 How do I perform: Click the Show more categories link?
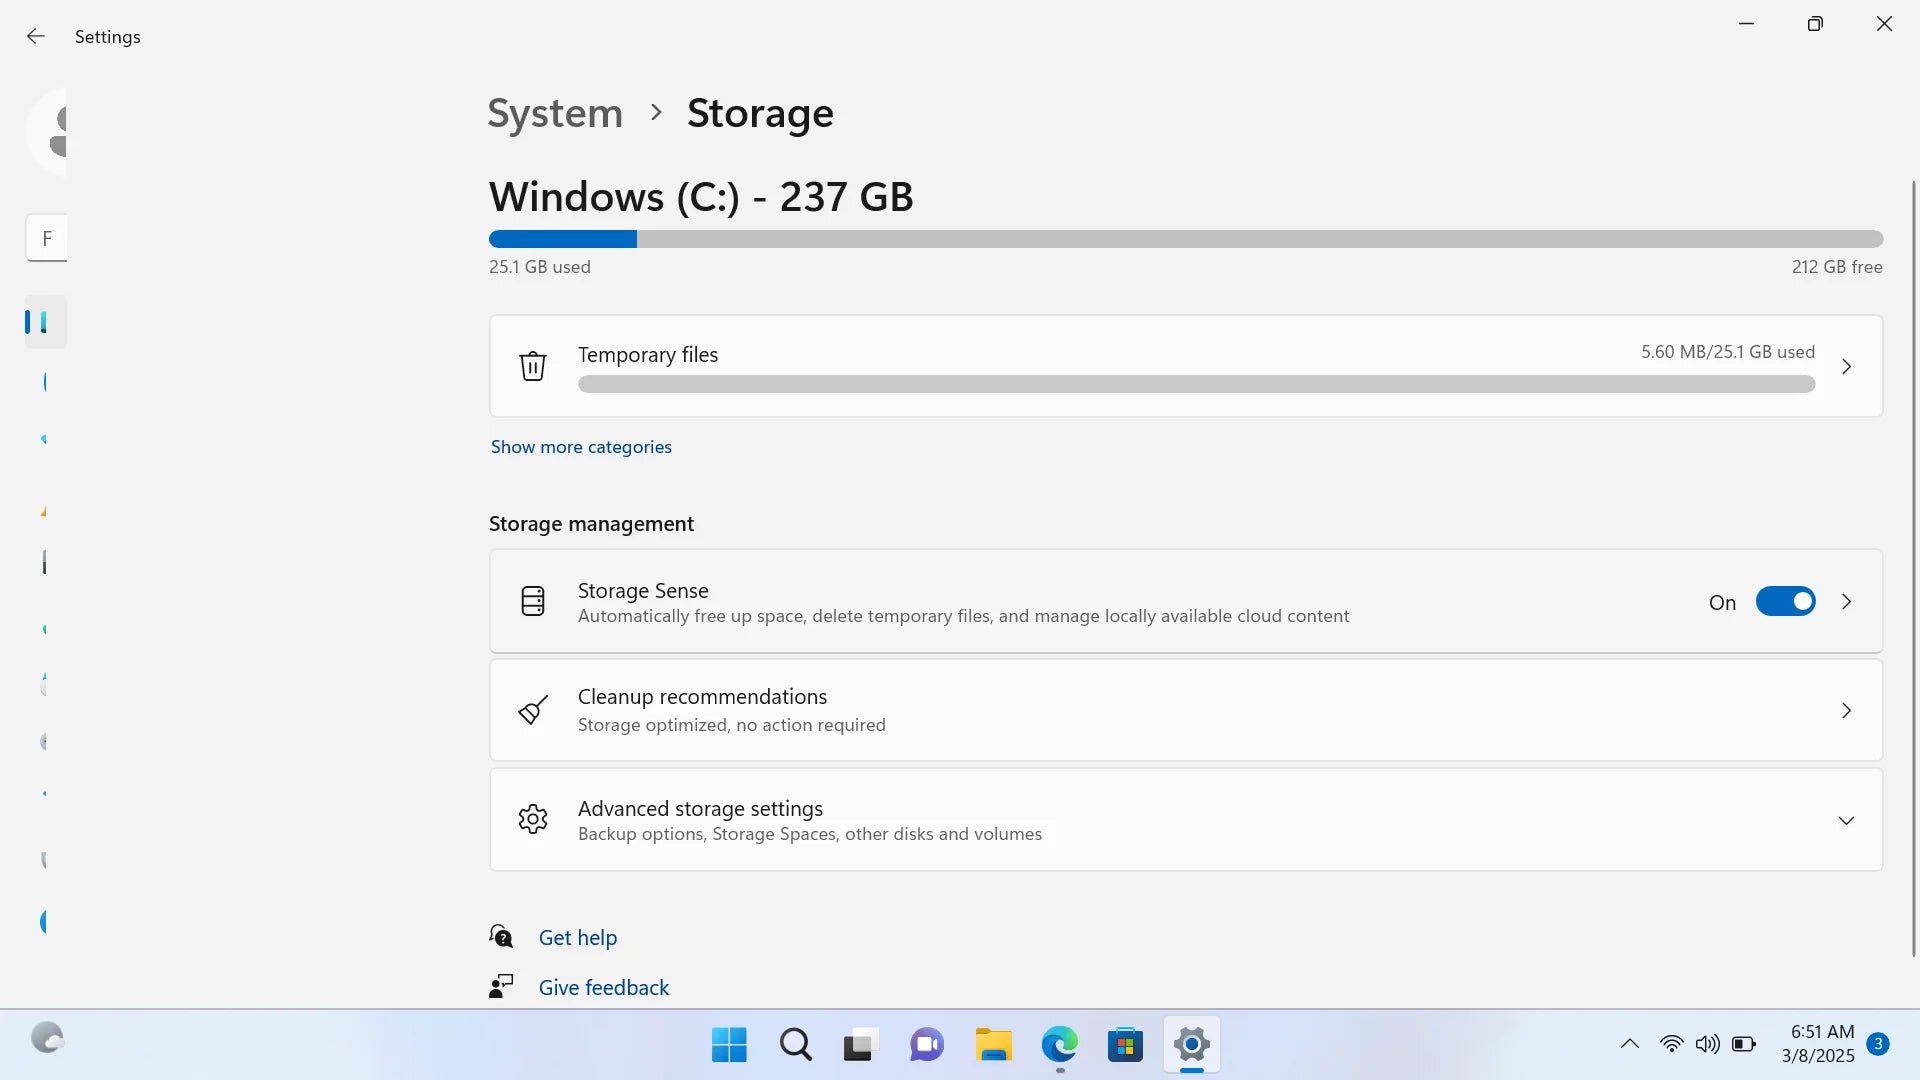[x=580, y=447]
